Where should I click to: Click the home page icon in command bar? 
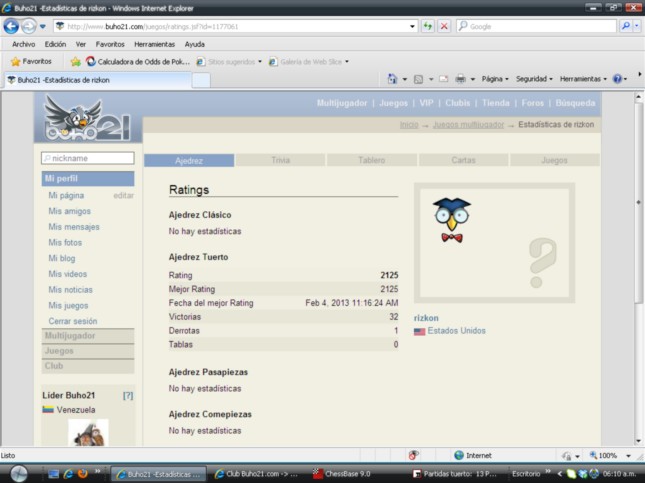click(x=393, y=78)
